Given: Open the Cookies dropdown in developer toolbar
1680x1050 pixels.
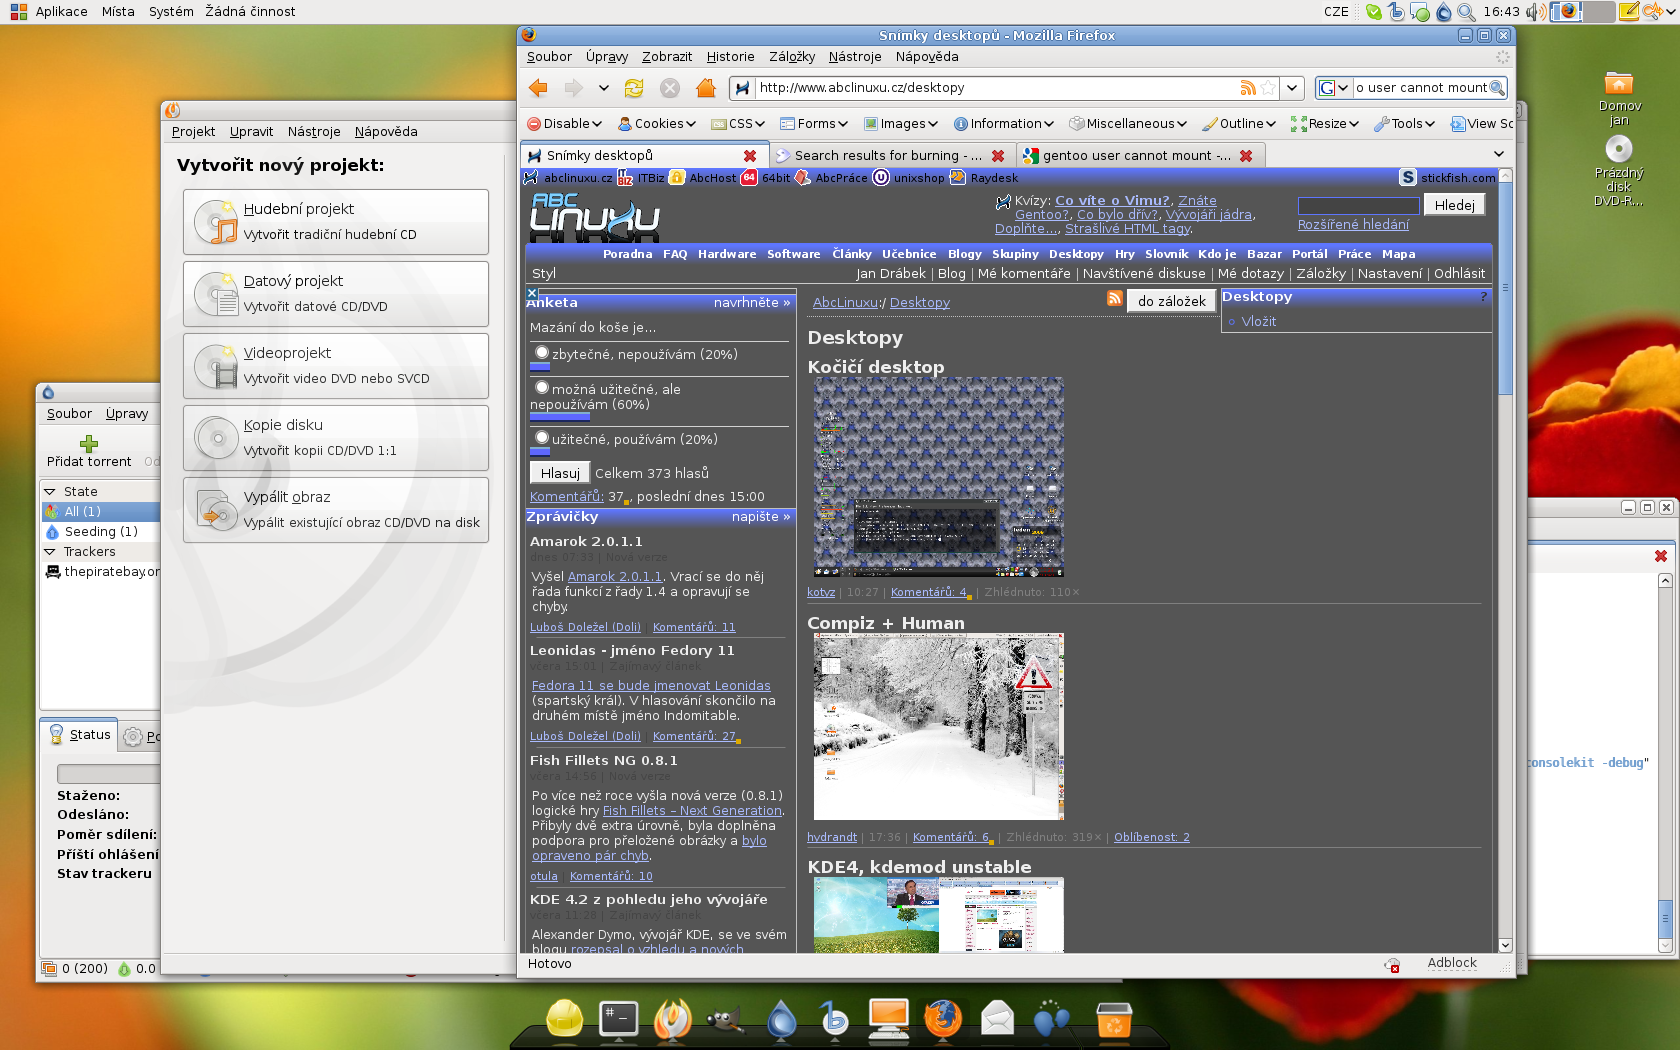Looking at the screenshot, I should click(x=657, y=124).
